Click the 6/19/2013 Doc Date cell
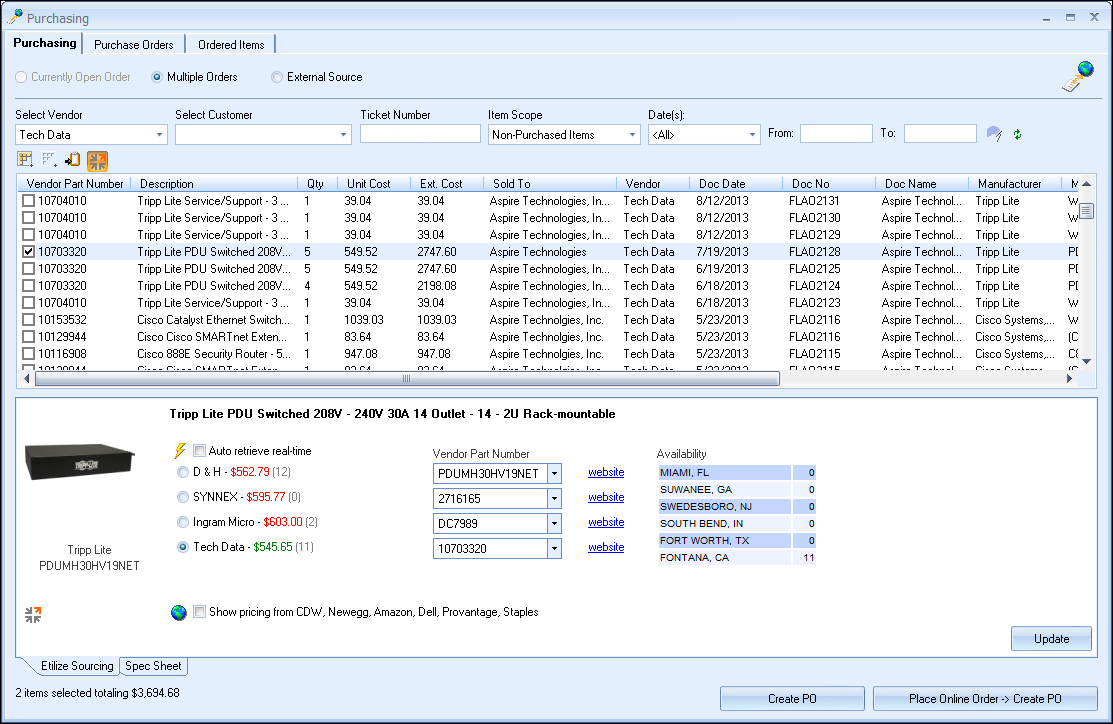The height and width of the screenshot is (724, 1113). pyautogui.click(x=722, y=269)
